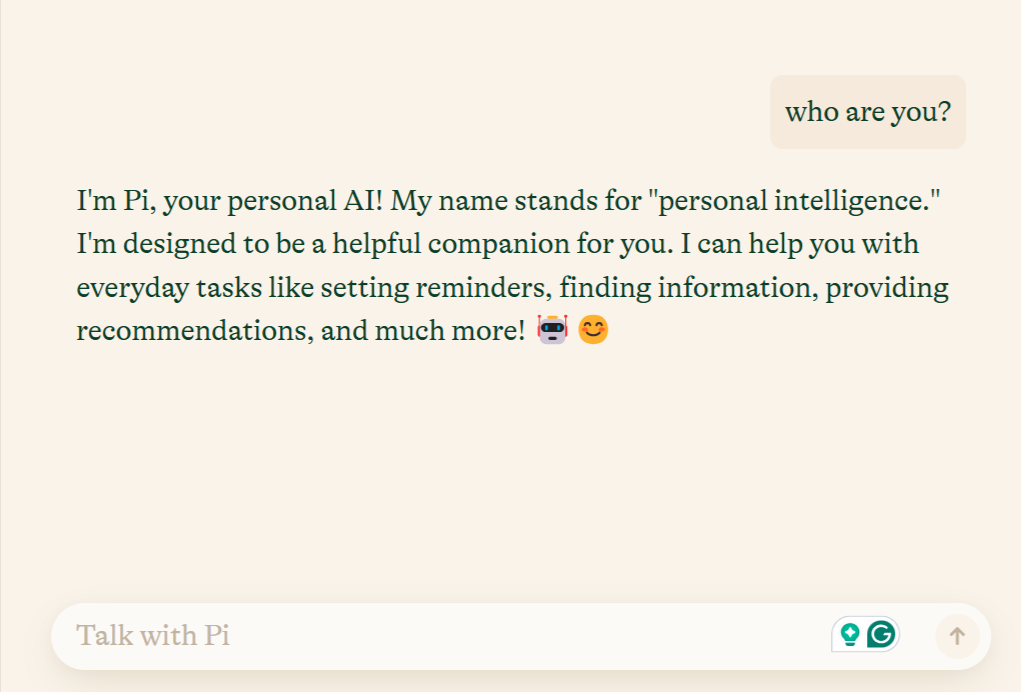Image resolution: width=1021 pixels, height=692 pixels.
Task: Open the Grammarly G icon
Action: 881,634
